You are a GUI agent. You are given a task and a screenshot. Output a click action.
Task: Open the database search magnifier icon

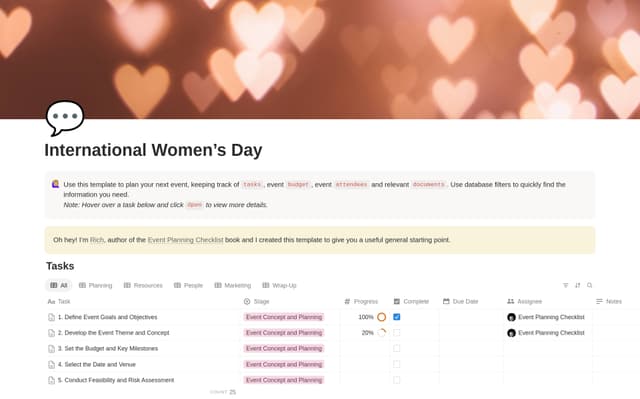pos(589,286)
